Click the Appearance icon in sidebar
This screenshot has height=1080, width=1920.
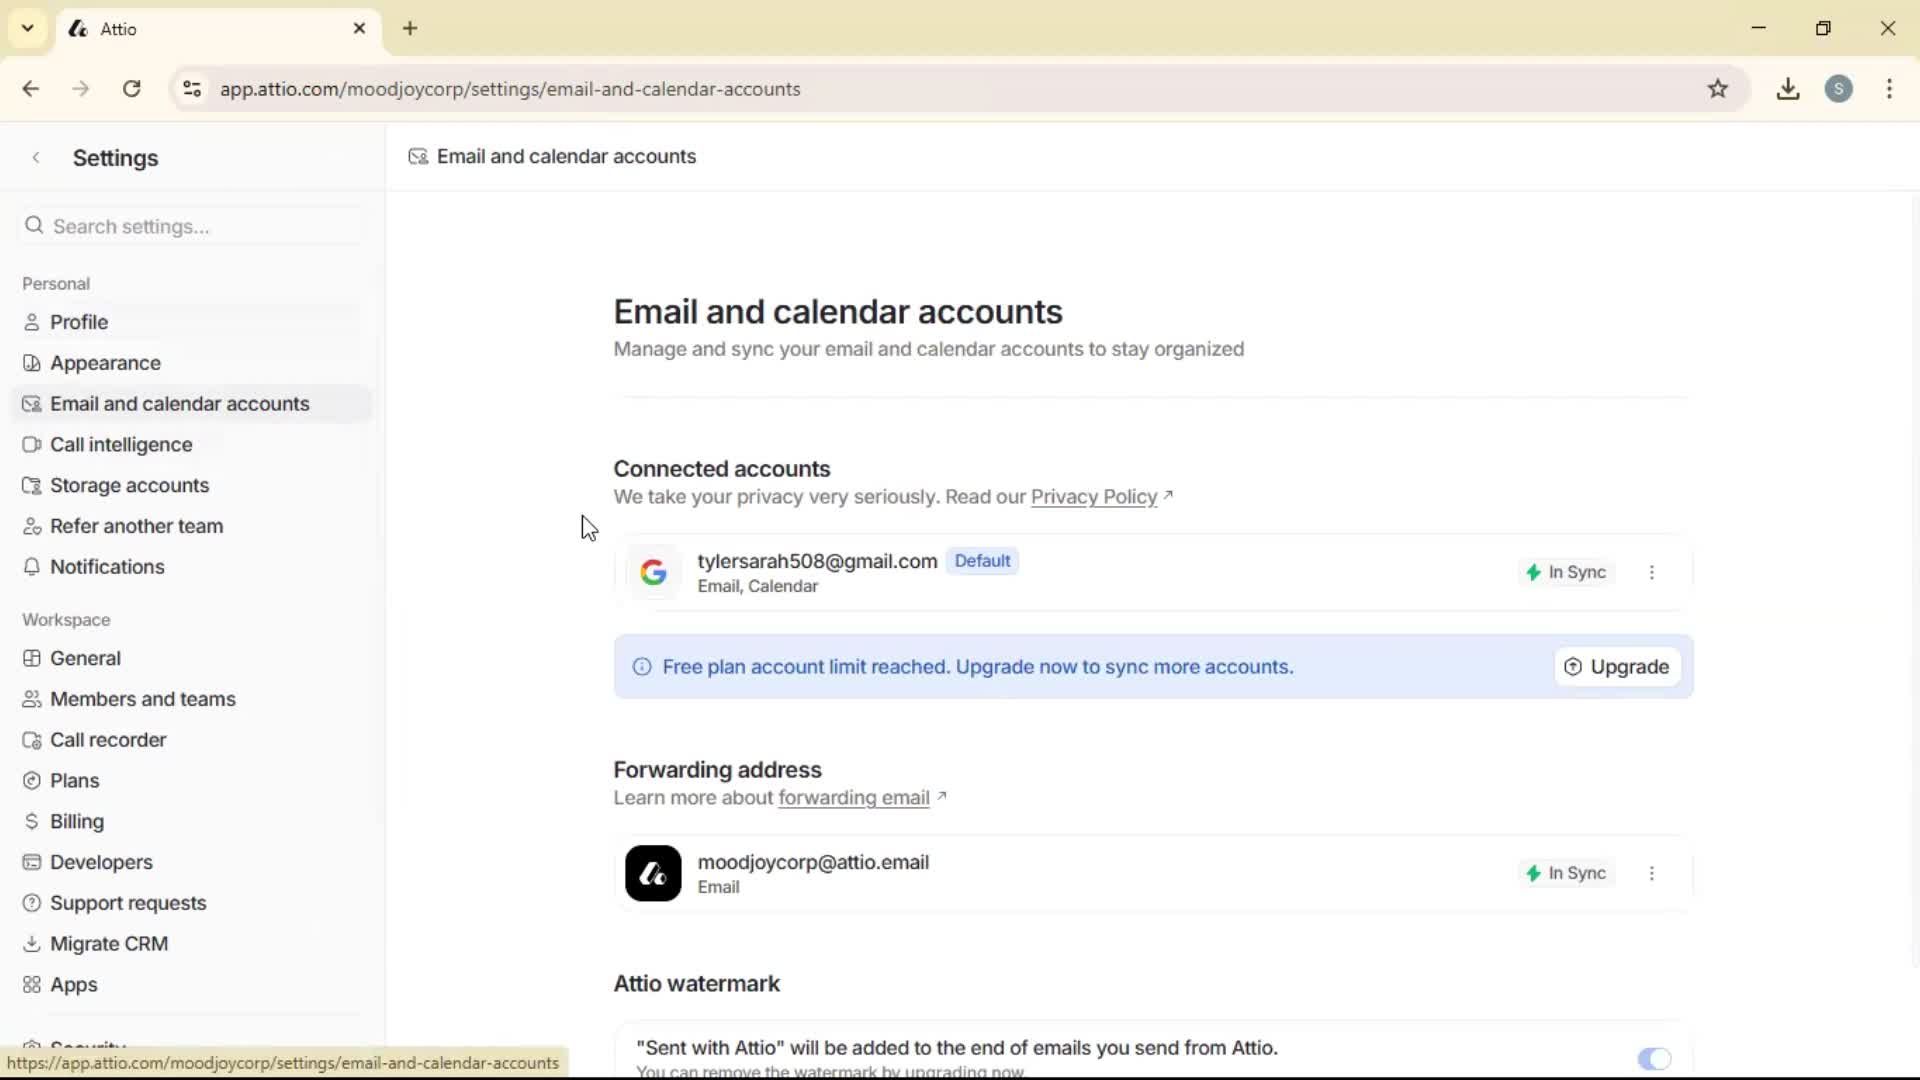coord(31,363)
